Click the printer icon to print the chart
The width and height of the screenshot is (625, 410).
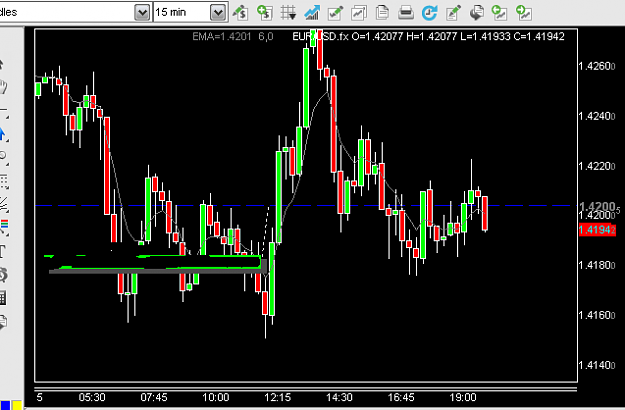point(406,12)
